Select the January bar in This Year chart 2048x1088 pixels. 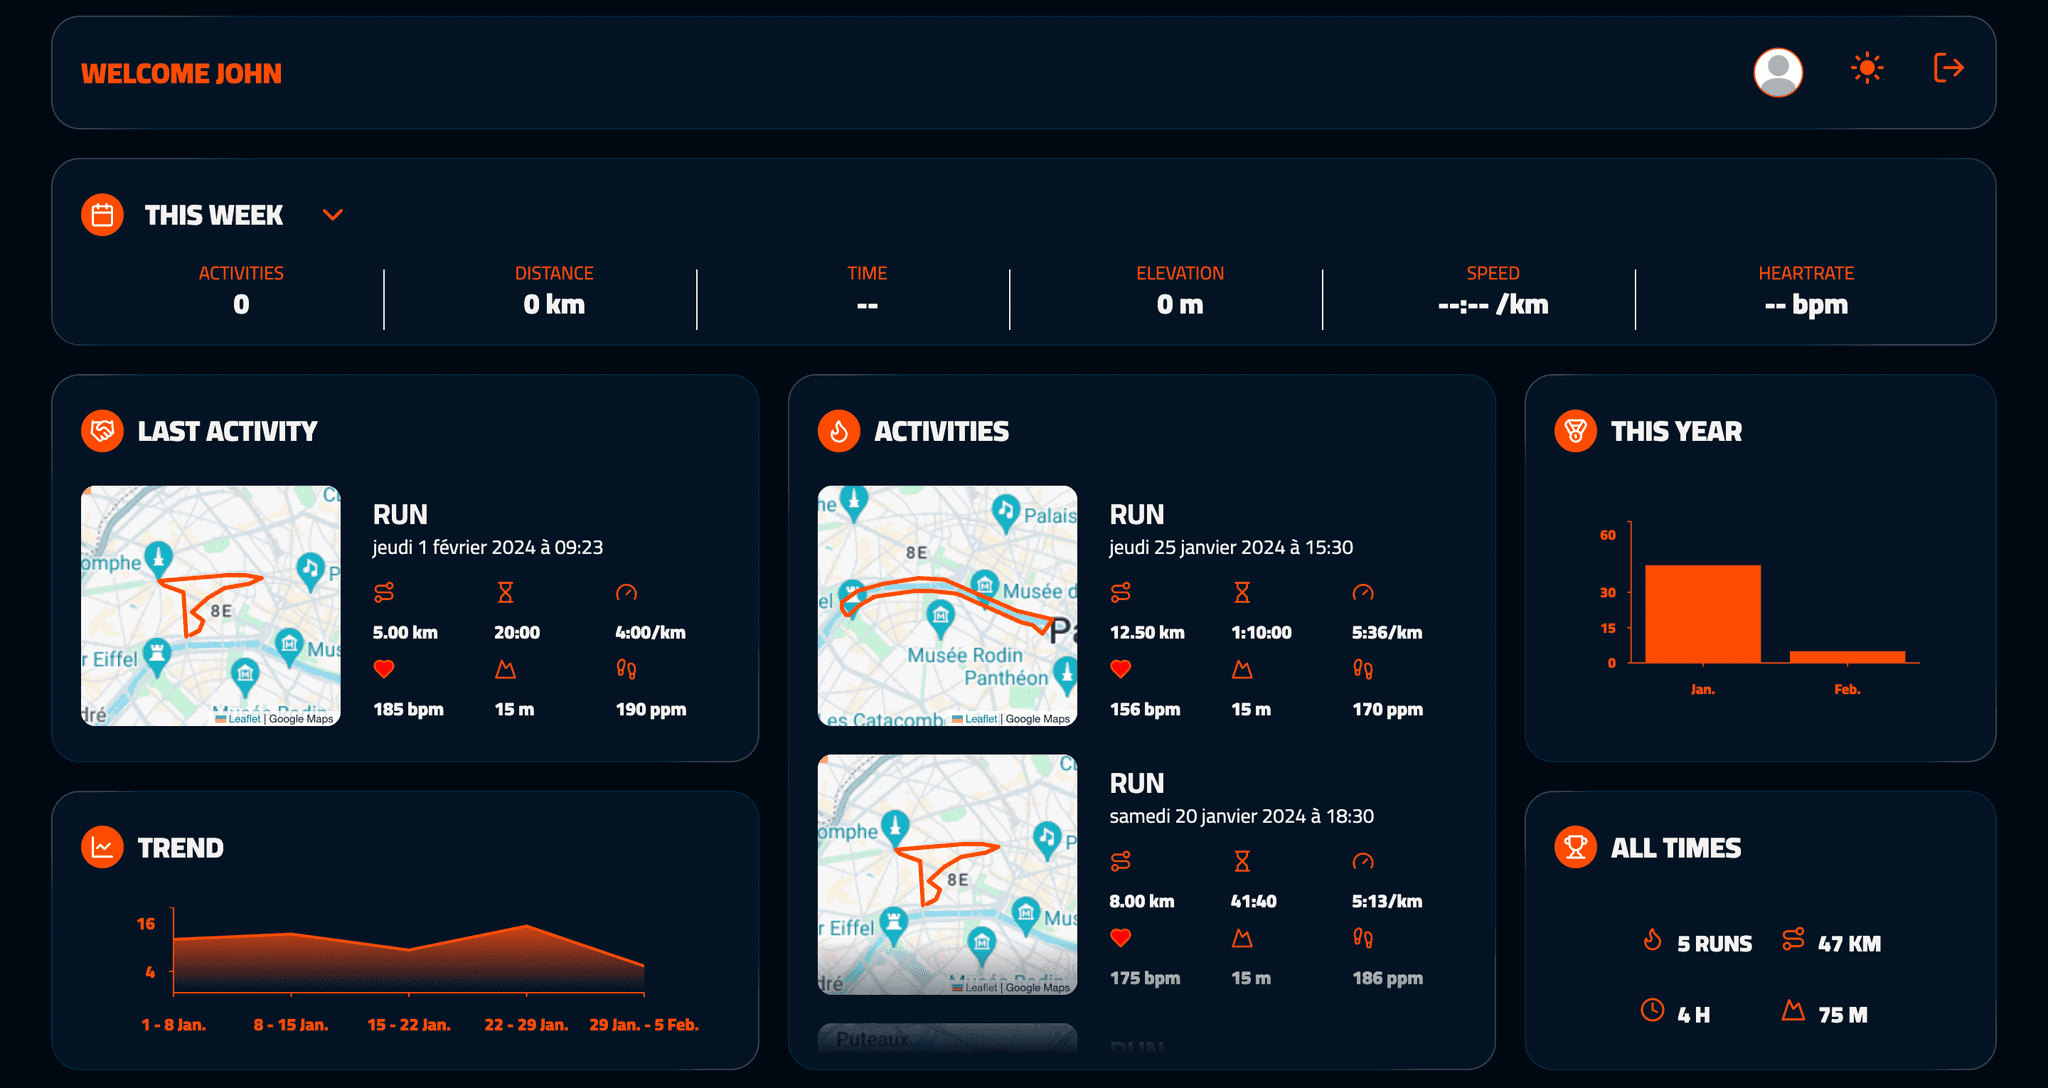(1702, 614)
